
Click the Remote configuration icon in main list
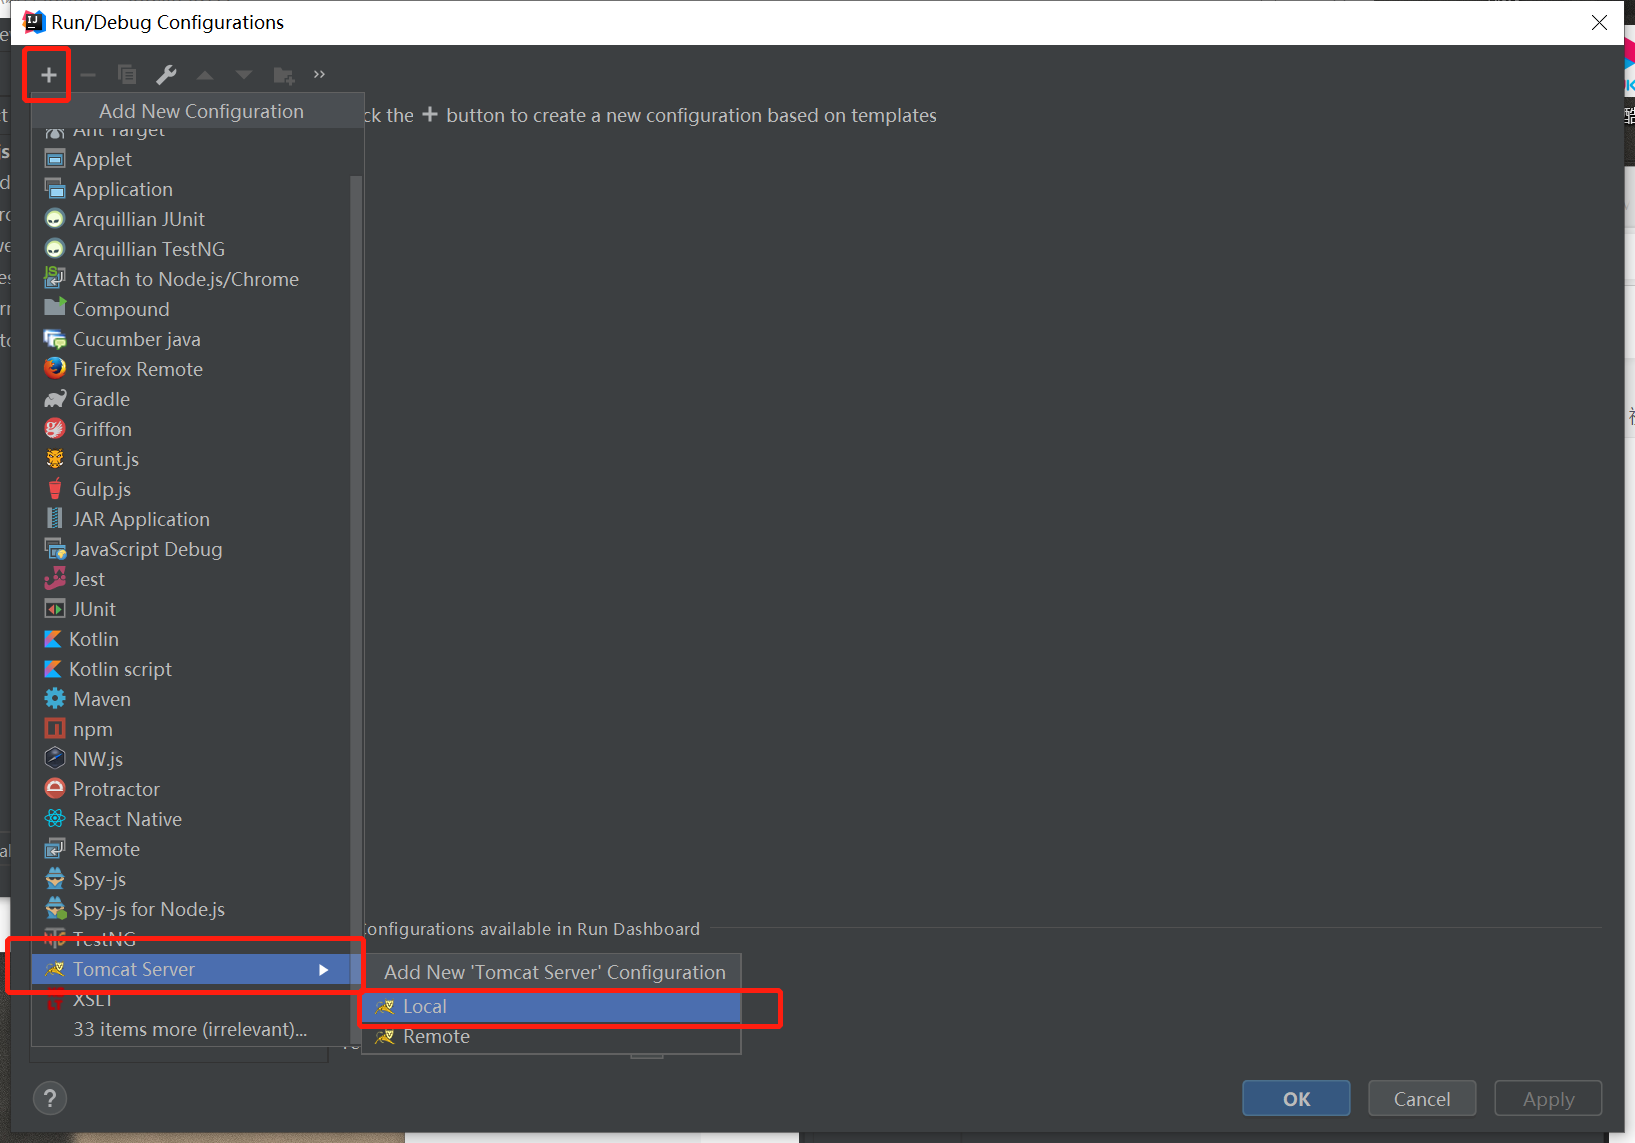click(55, 849)
